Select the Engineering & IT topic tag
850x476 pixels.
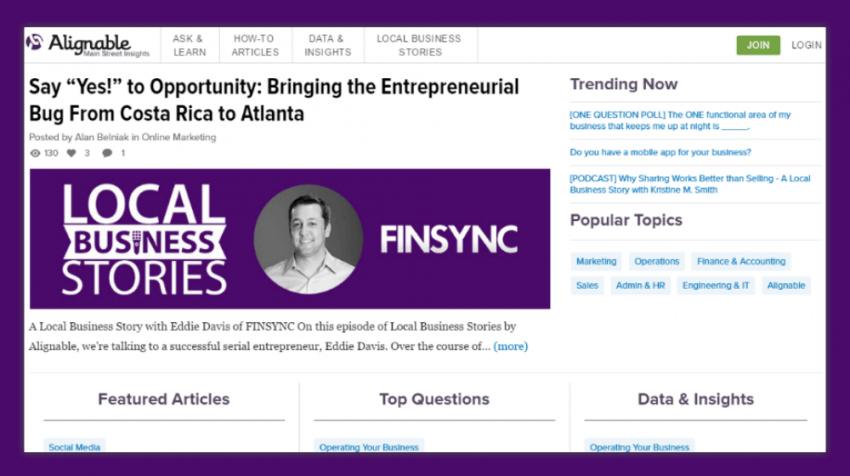click(x=715, y=285)
